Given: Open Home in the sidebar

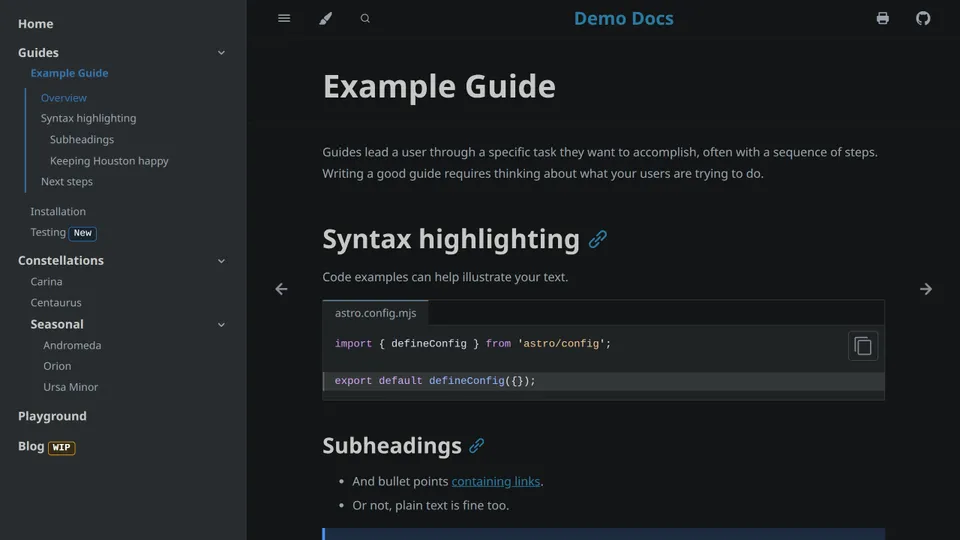Looking at the screenshot, I should 36,24.
